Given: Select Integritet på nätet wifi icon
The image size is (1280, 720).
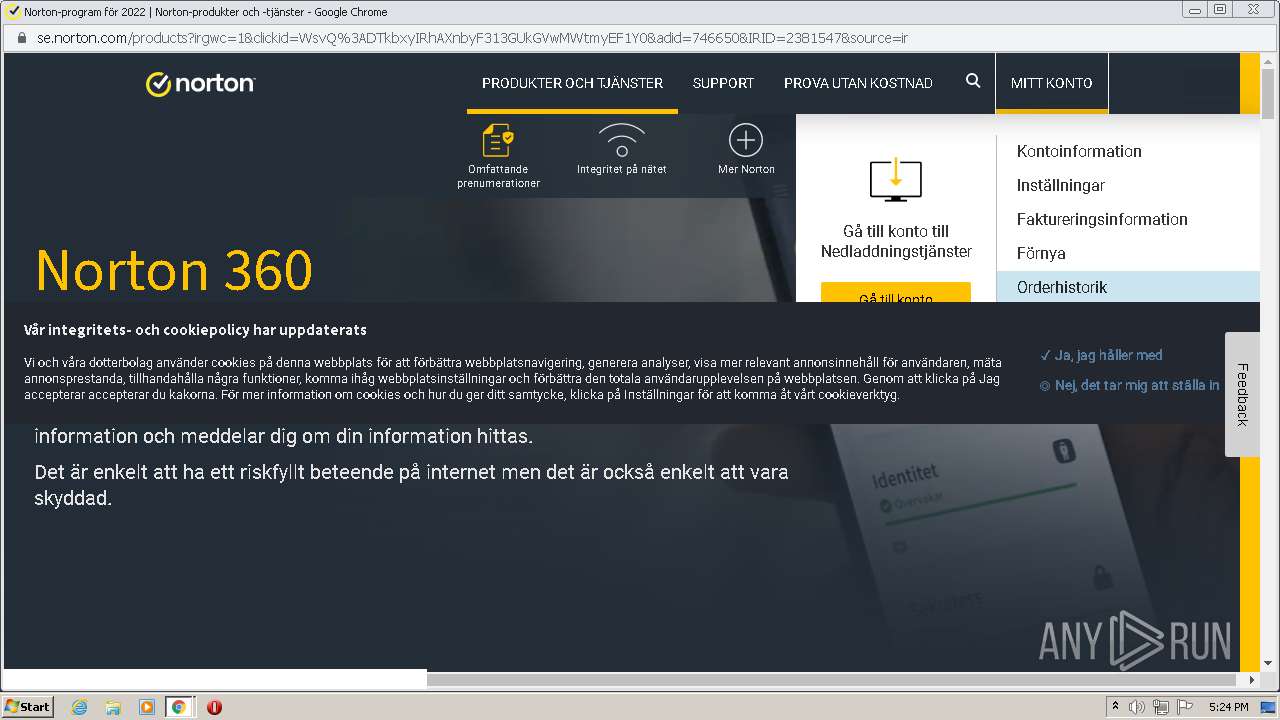Looking at the screenshot, I should tap(621, 140).
